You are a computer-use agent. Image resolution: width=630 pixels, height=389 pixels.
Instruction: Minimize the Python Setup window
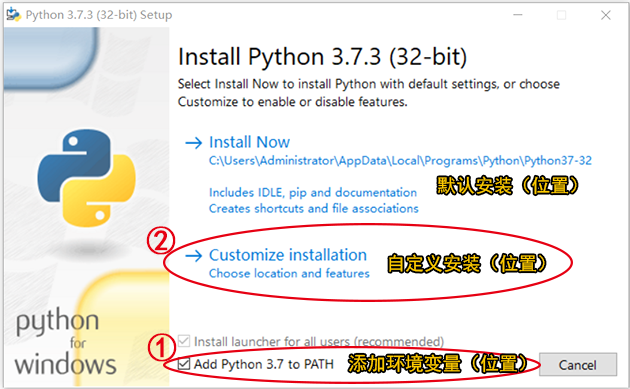(518, 15)
